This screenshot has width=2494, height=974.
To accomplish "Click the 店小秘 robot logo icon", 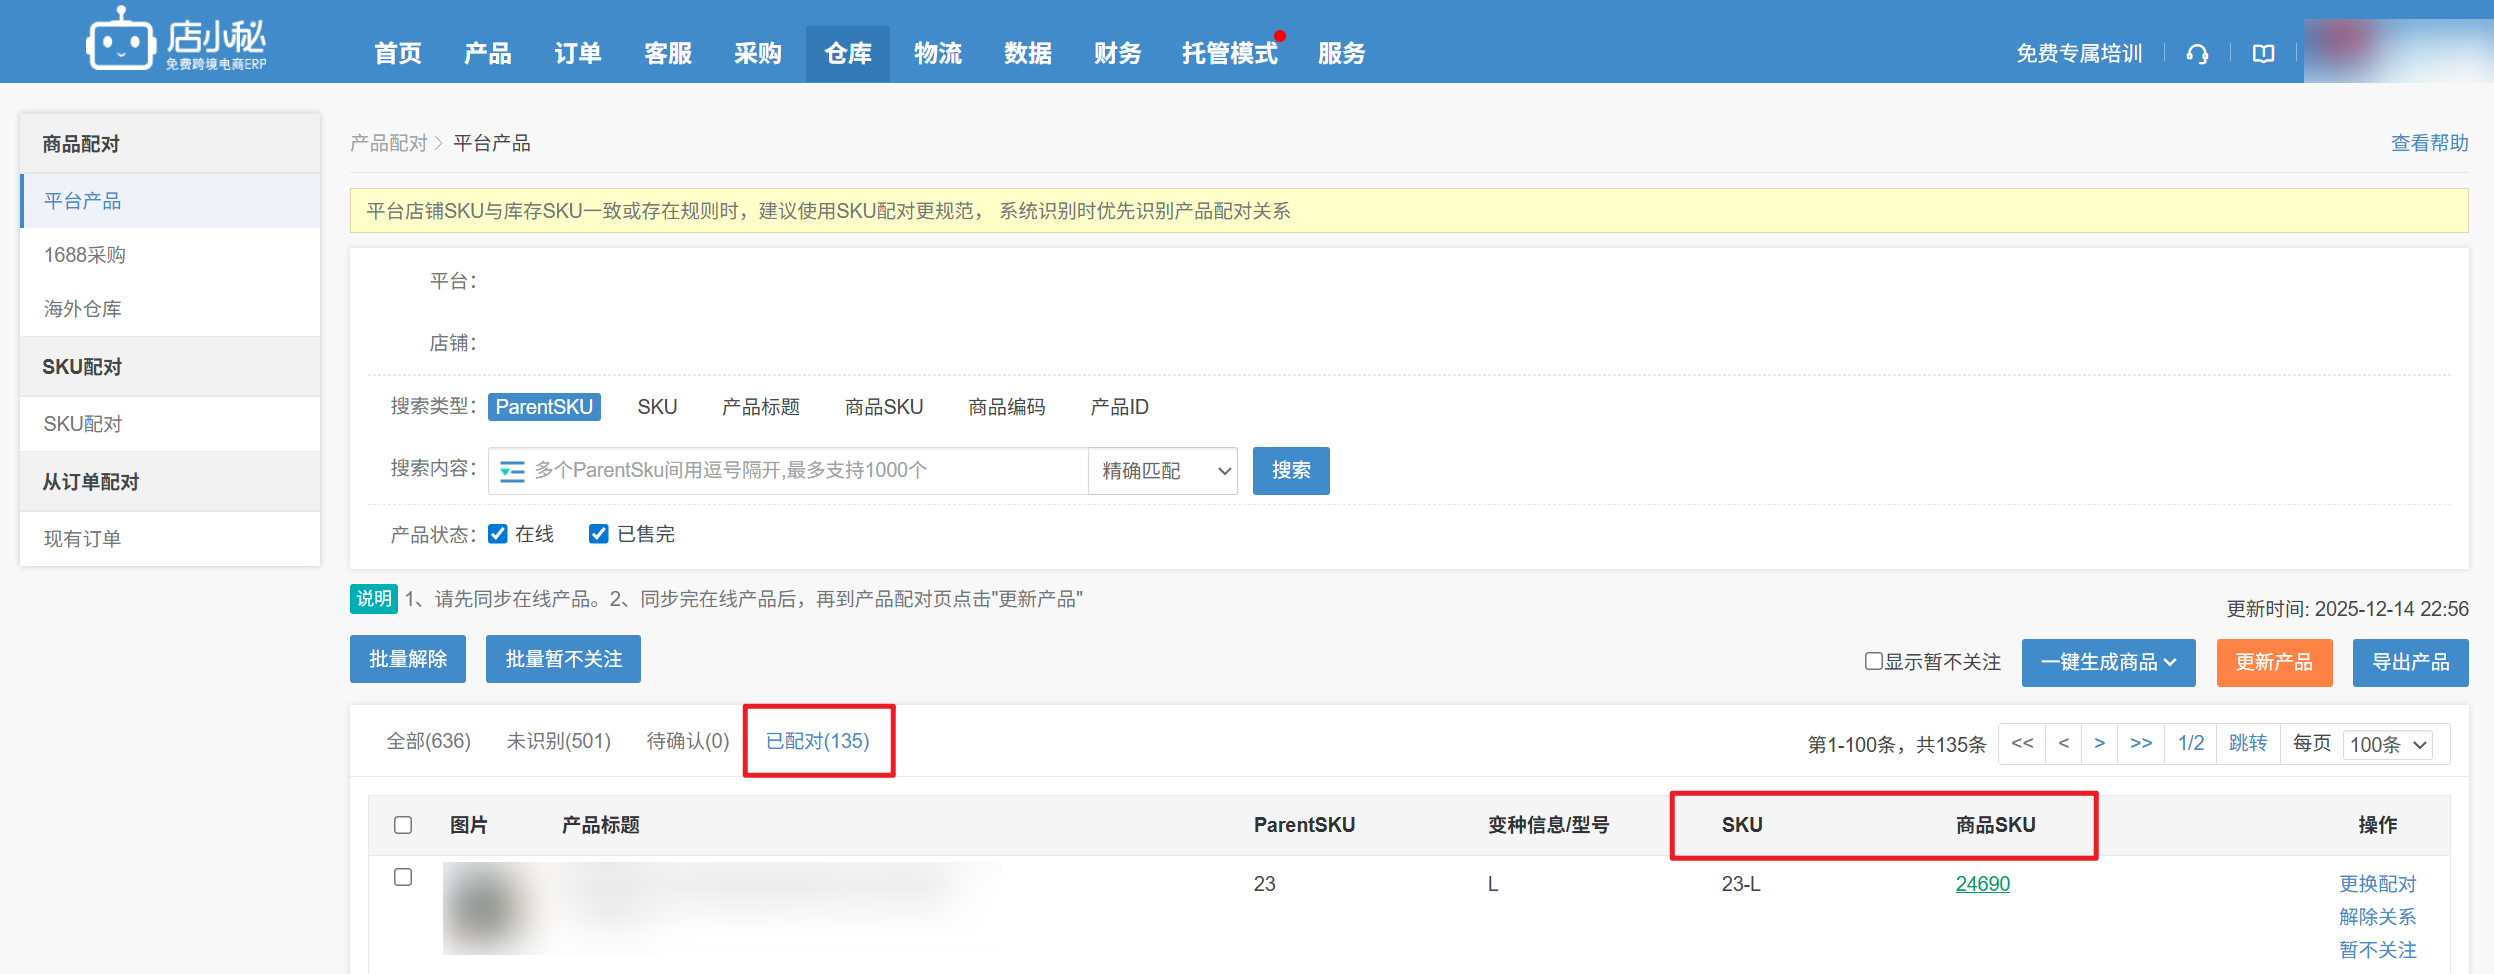I will click(x=121, y=42).
